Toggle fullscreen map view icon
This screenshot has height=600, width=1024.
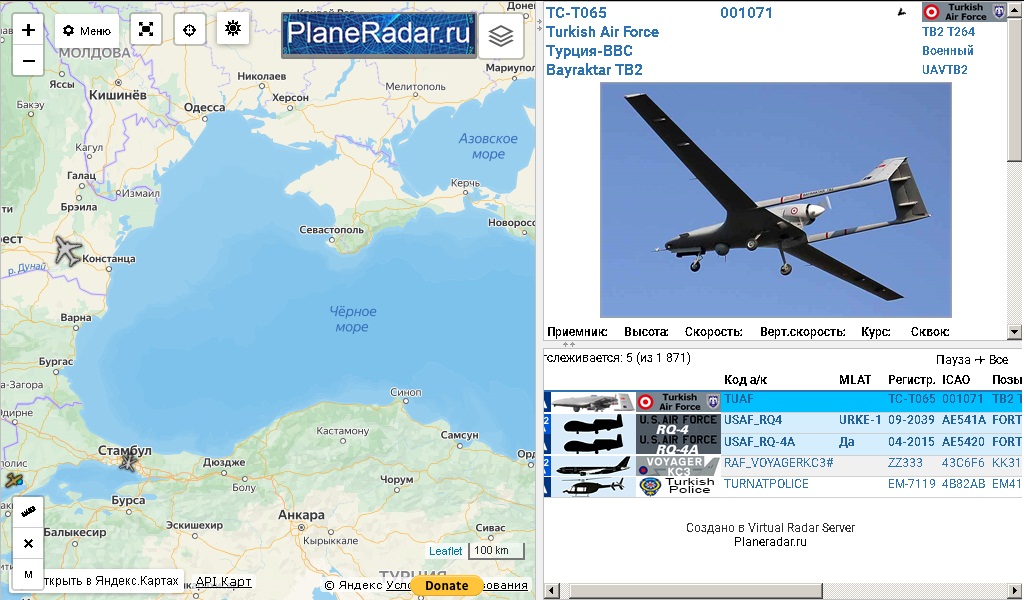pyautogui.click(x=146, y=29)
